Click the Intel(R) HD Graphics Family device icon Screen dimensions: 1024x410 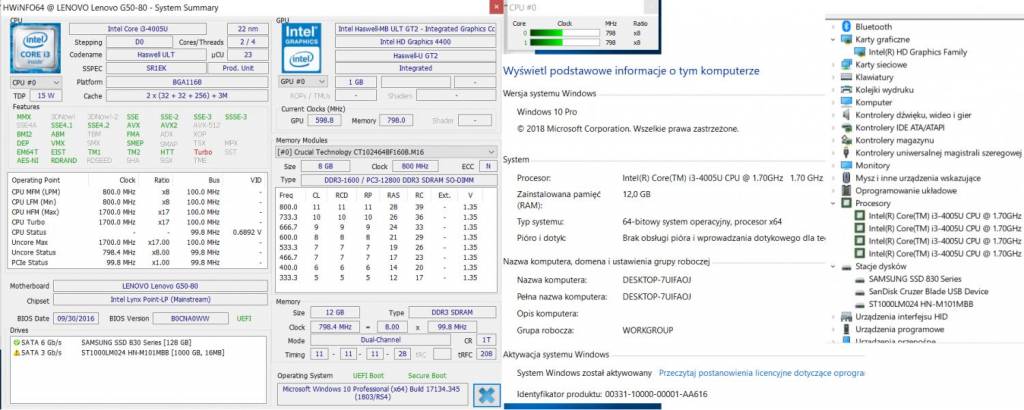pos(859,52)
